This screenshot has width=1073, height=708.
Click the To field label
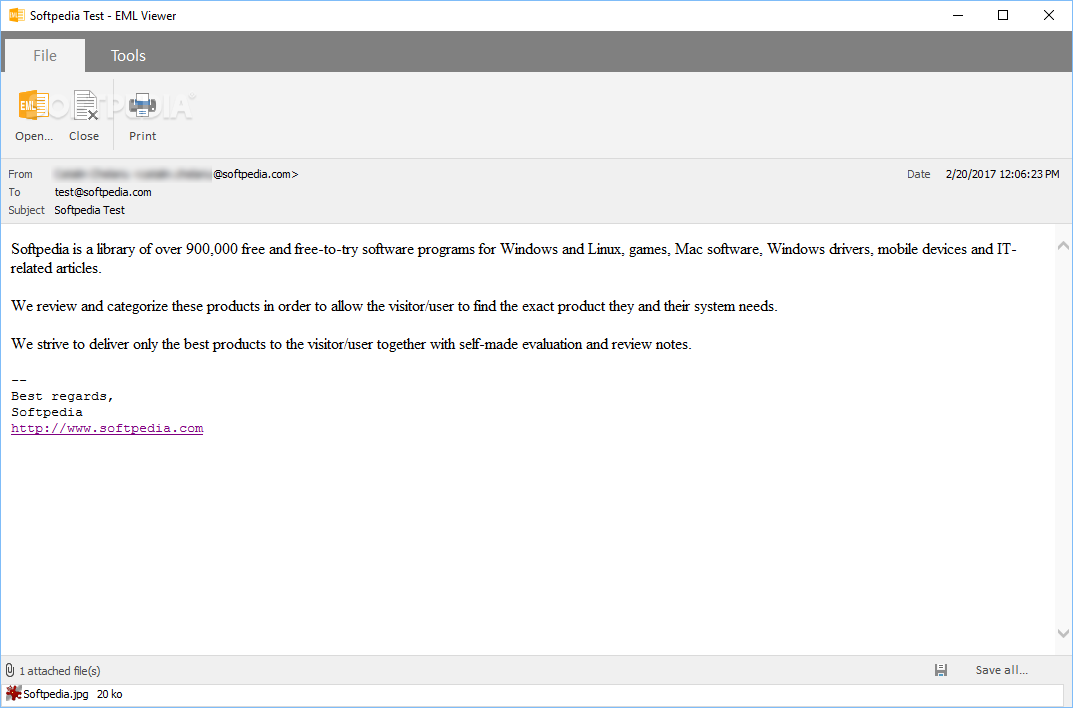(14, 192)
